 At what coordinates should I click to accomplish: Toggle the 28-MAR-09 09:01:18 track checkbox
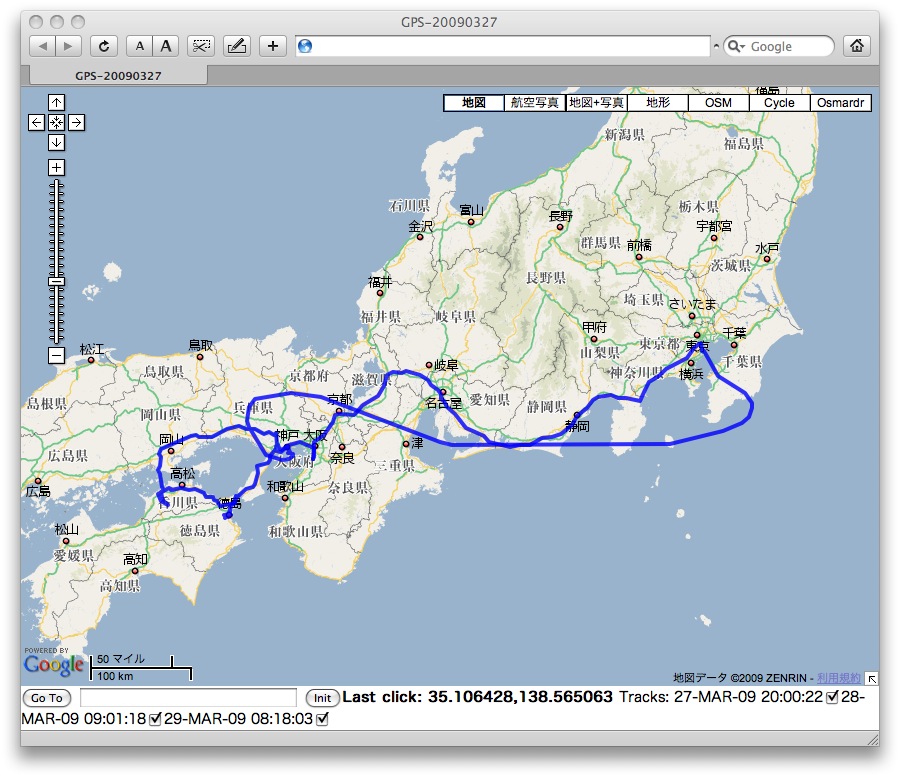pos(155,719)
